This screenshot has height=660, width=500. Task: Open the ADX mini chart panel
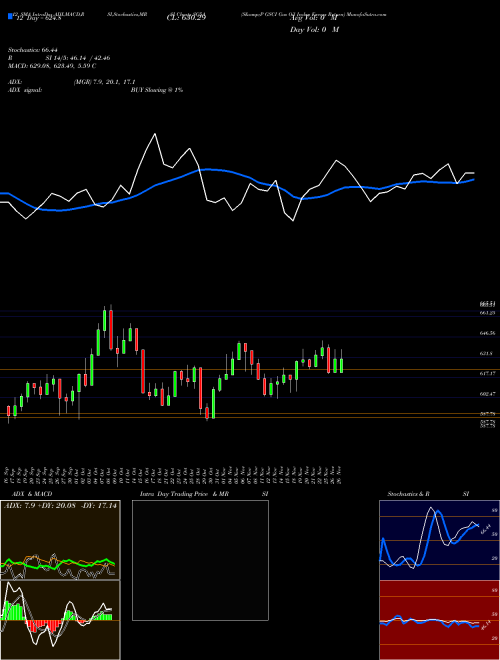[x=60, y=540]
